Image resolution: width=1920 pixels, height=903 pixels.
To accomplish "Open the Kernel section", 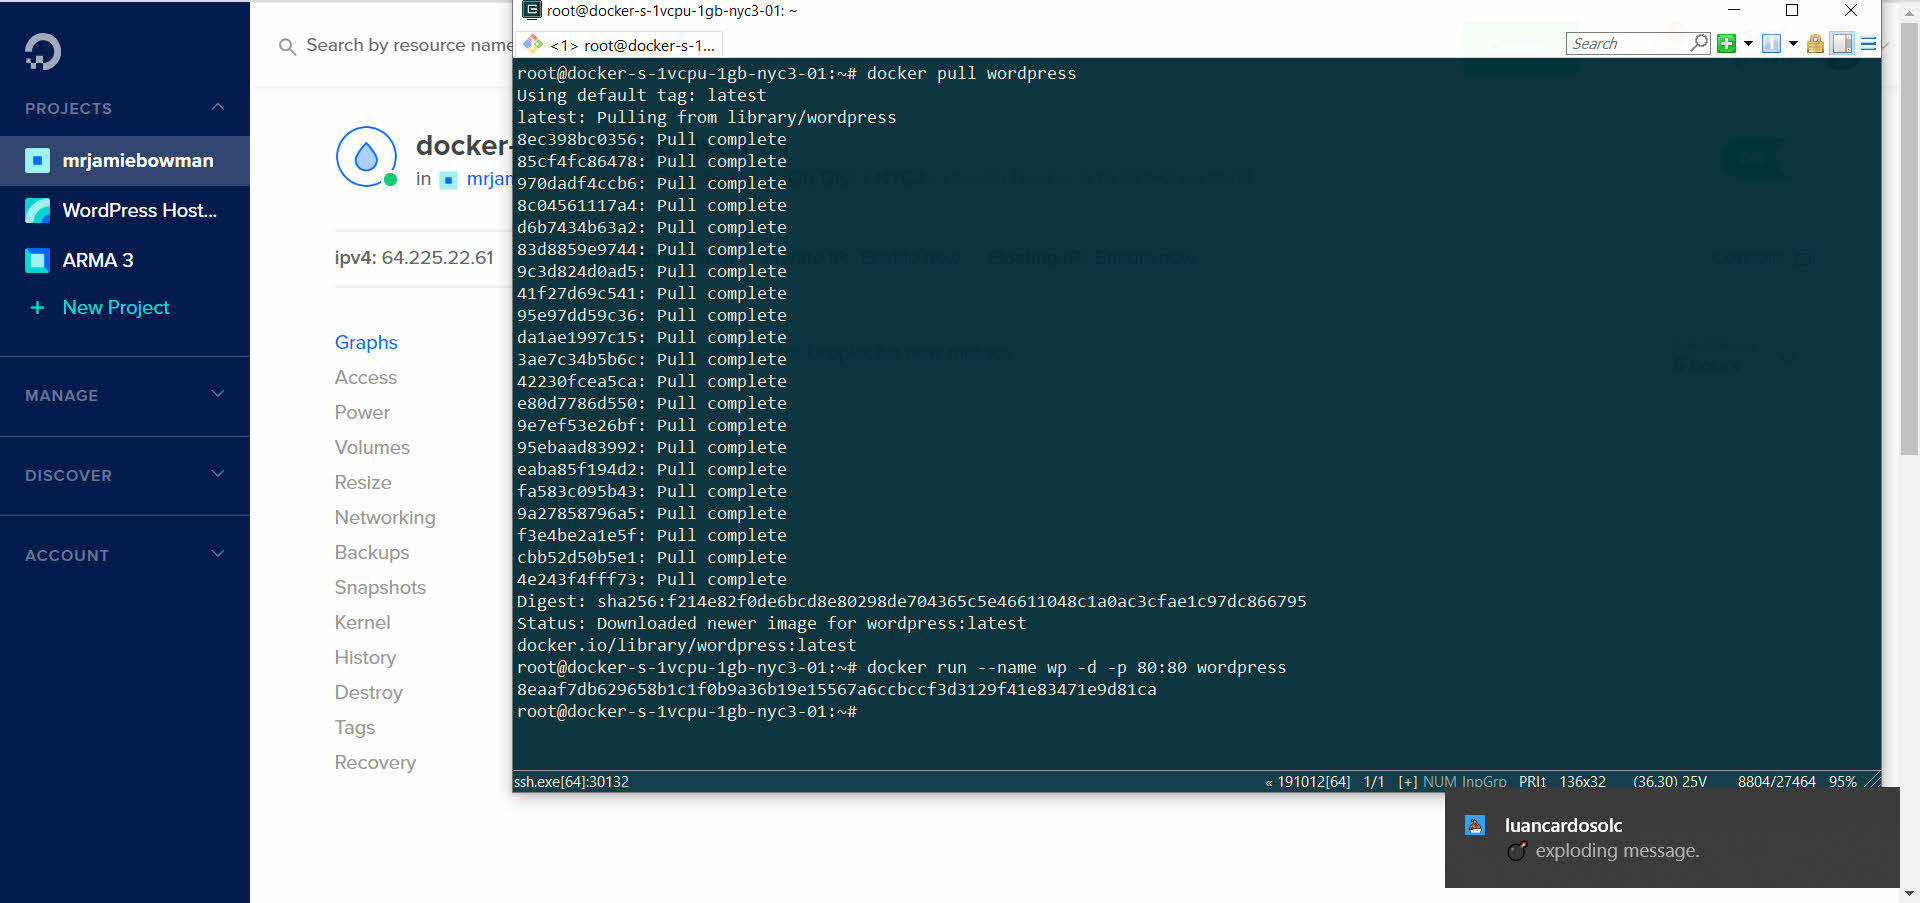I will coord(362,622).
